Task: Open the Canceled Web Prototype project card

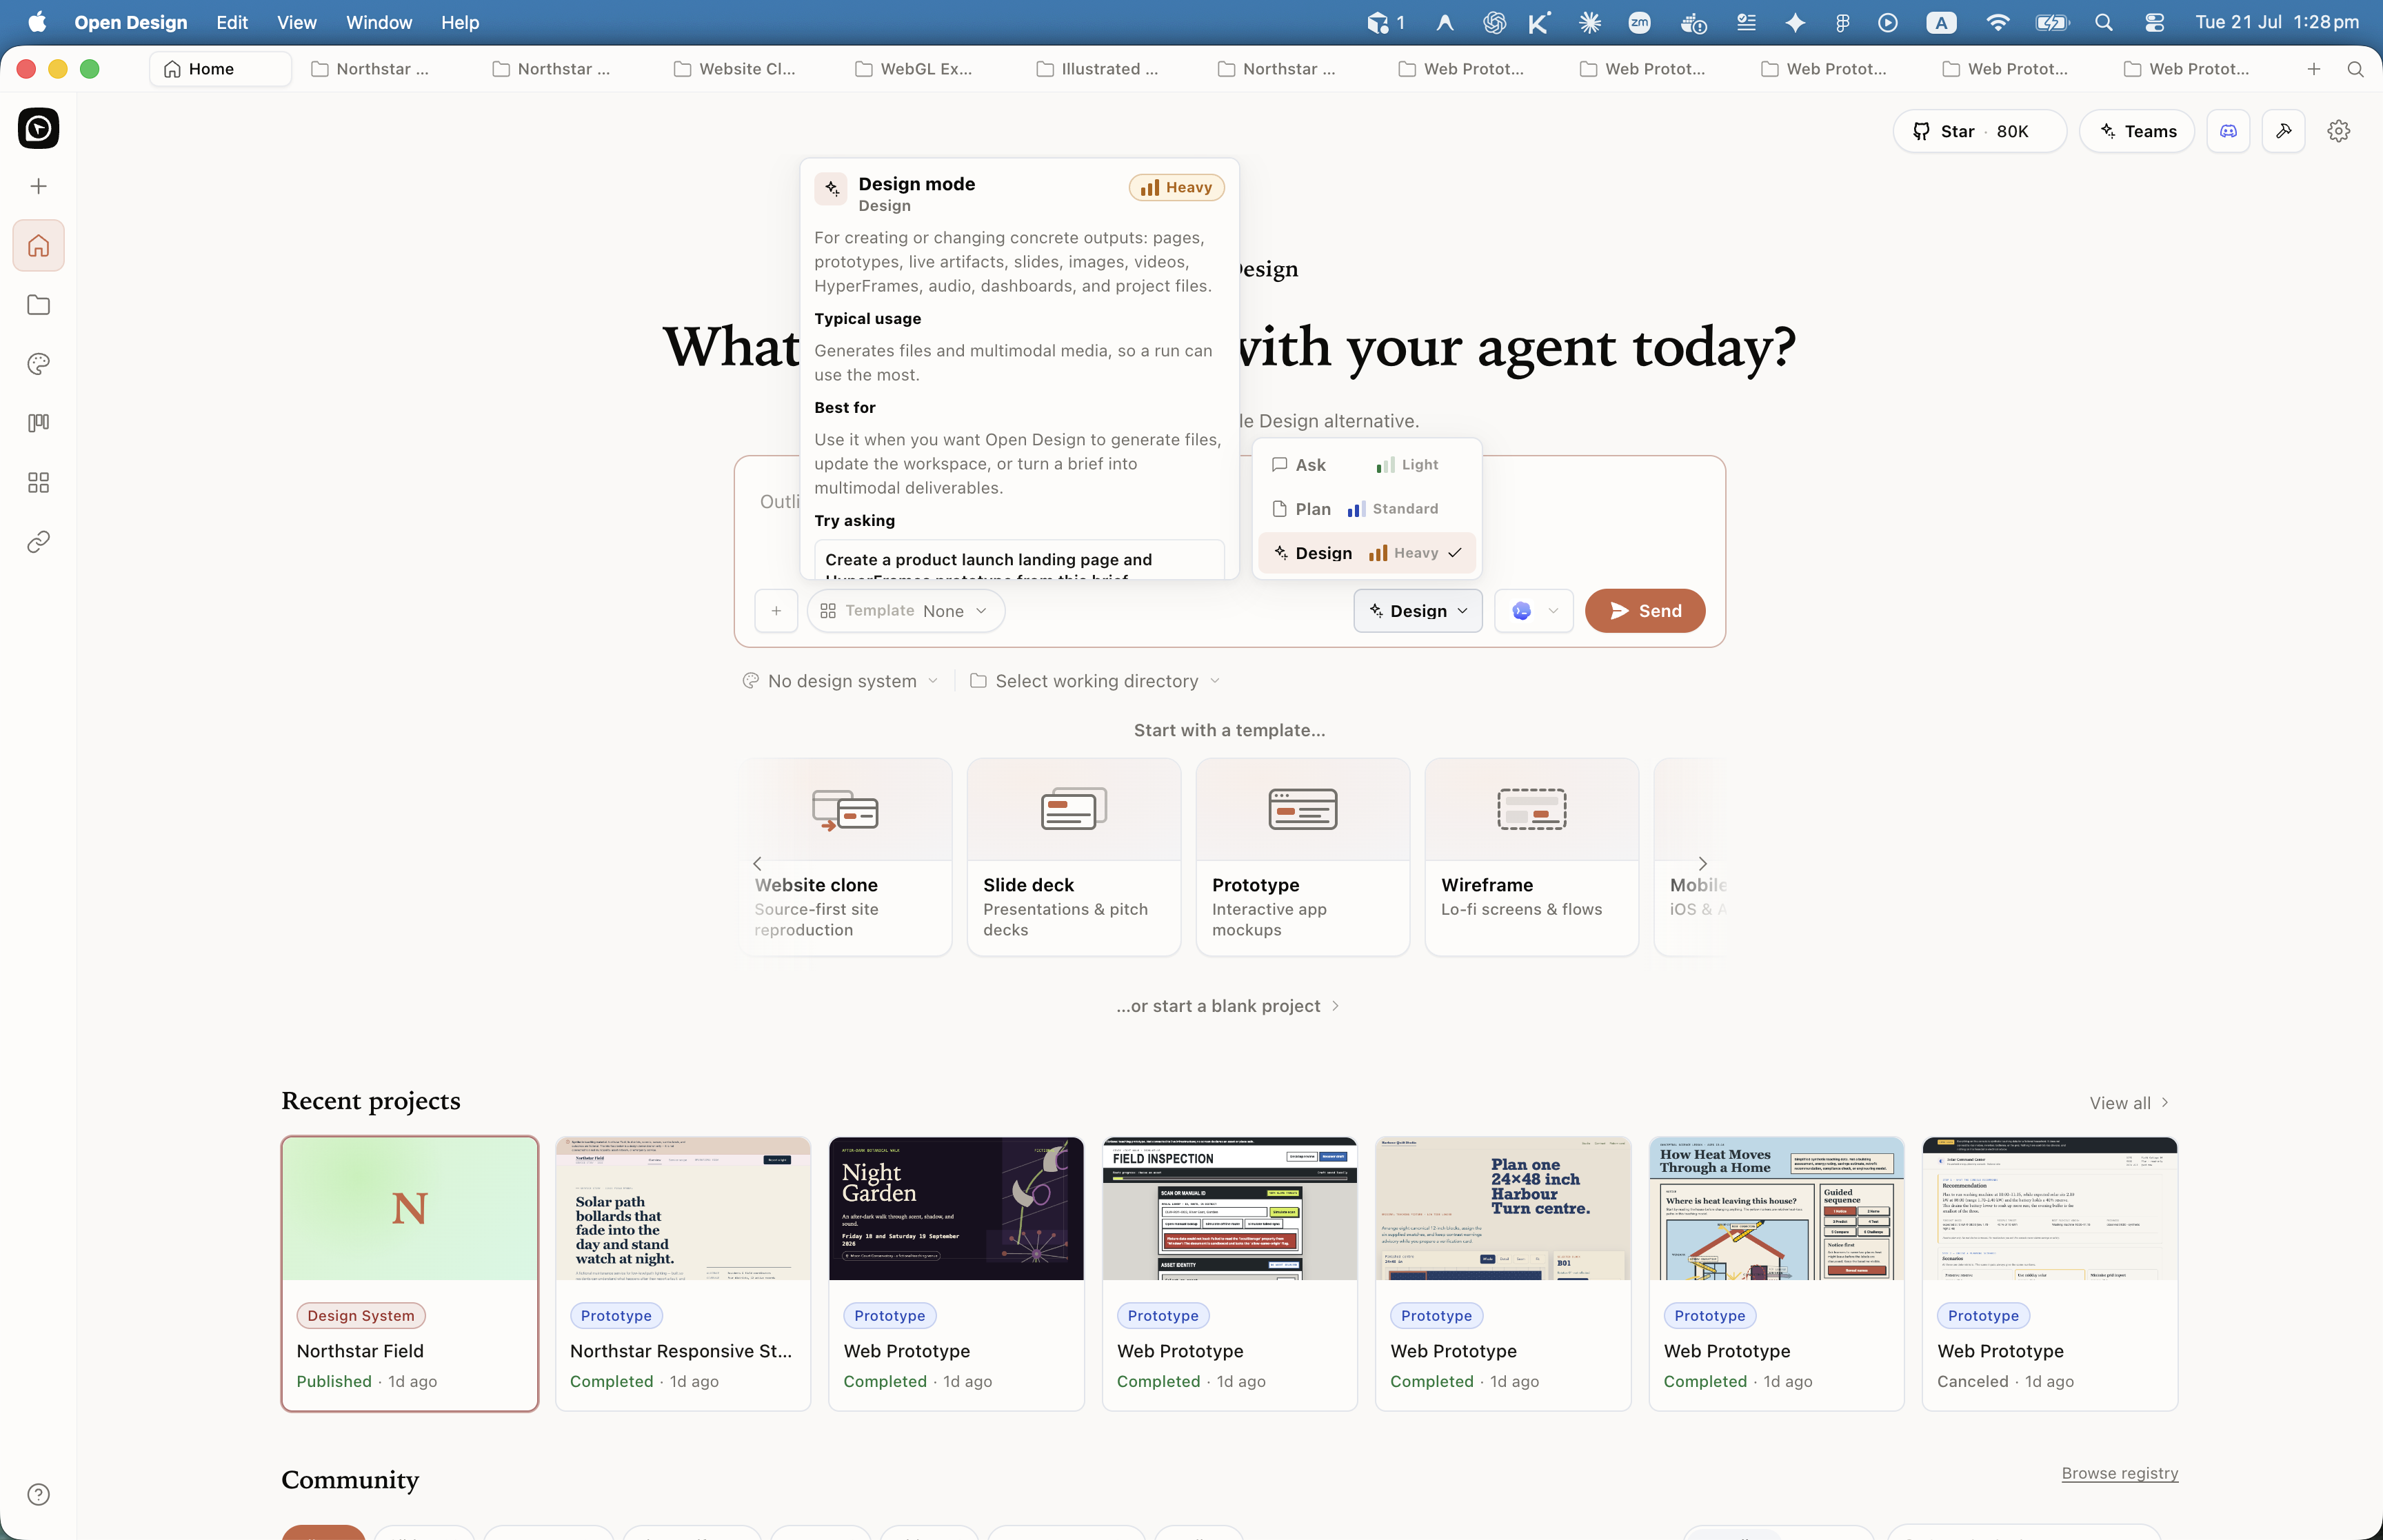Action: click(x=2049, y=1274)
